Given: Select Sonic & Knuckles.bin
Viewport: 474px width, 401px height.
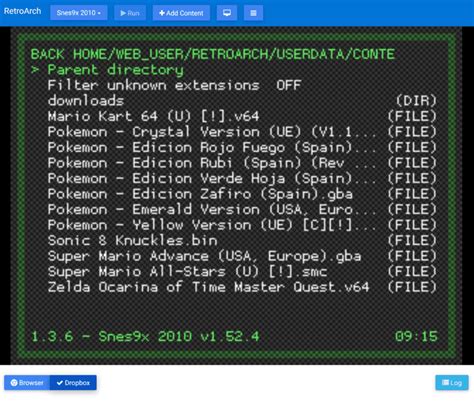Looking at the screenshot, I should click(242, 241).
